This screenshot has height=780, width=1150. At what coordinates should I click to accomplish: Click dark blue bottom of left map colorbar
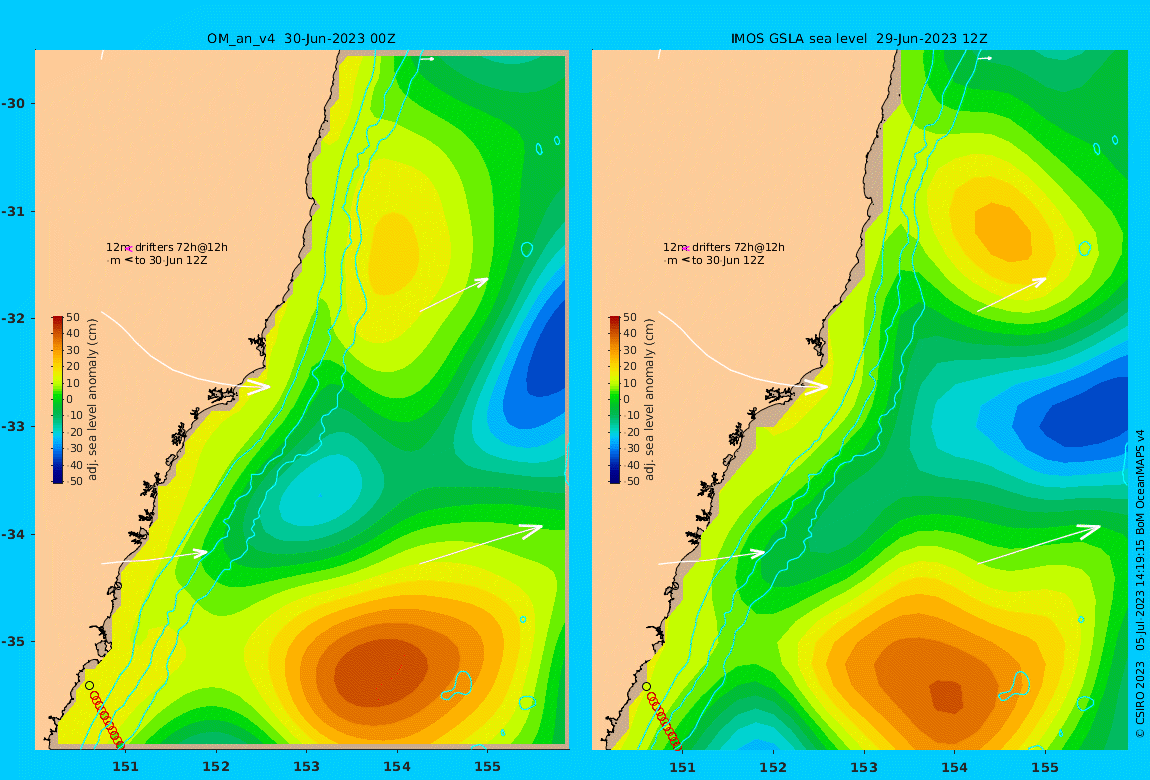pyautogui.click(x=58, y=479)
